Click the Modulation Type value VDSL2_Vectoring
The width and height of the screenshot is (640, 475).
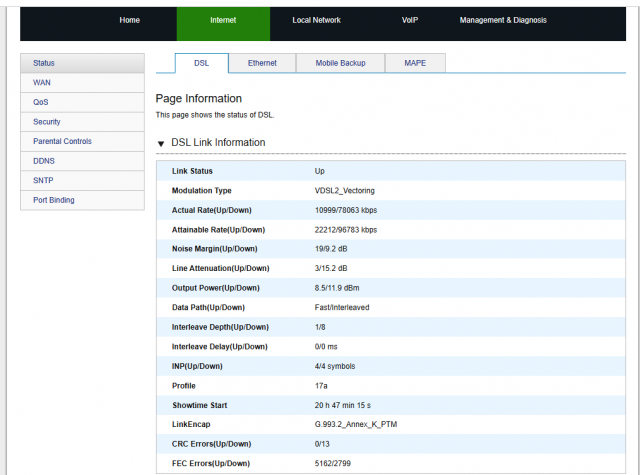click(x=344, y=190)
